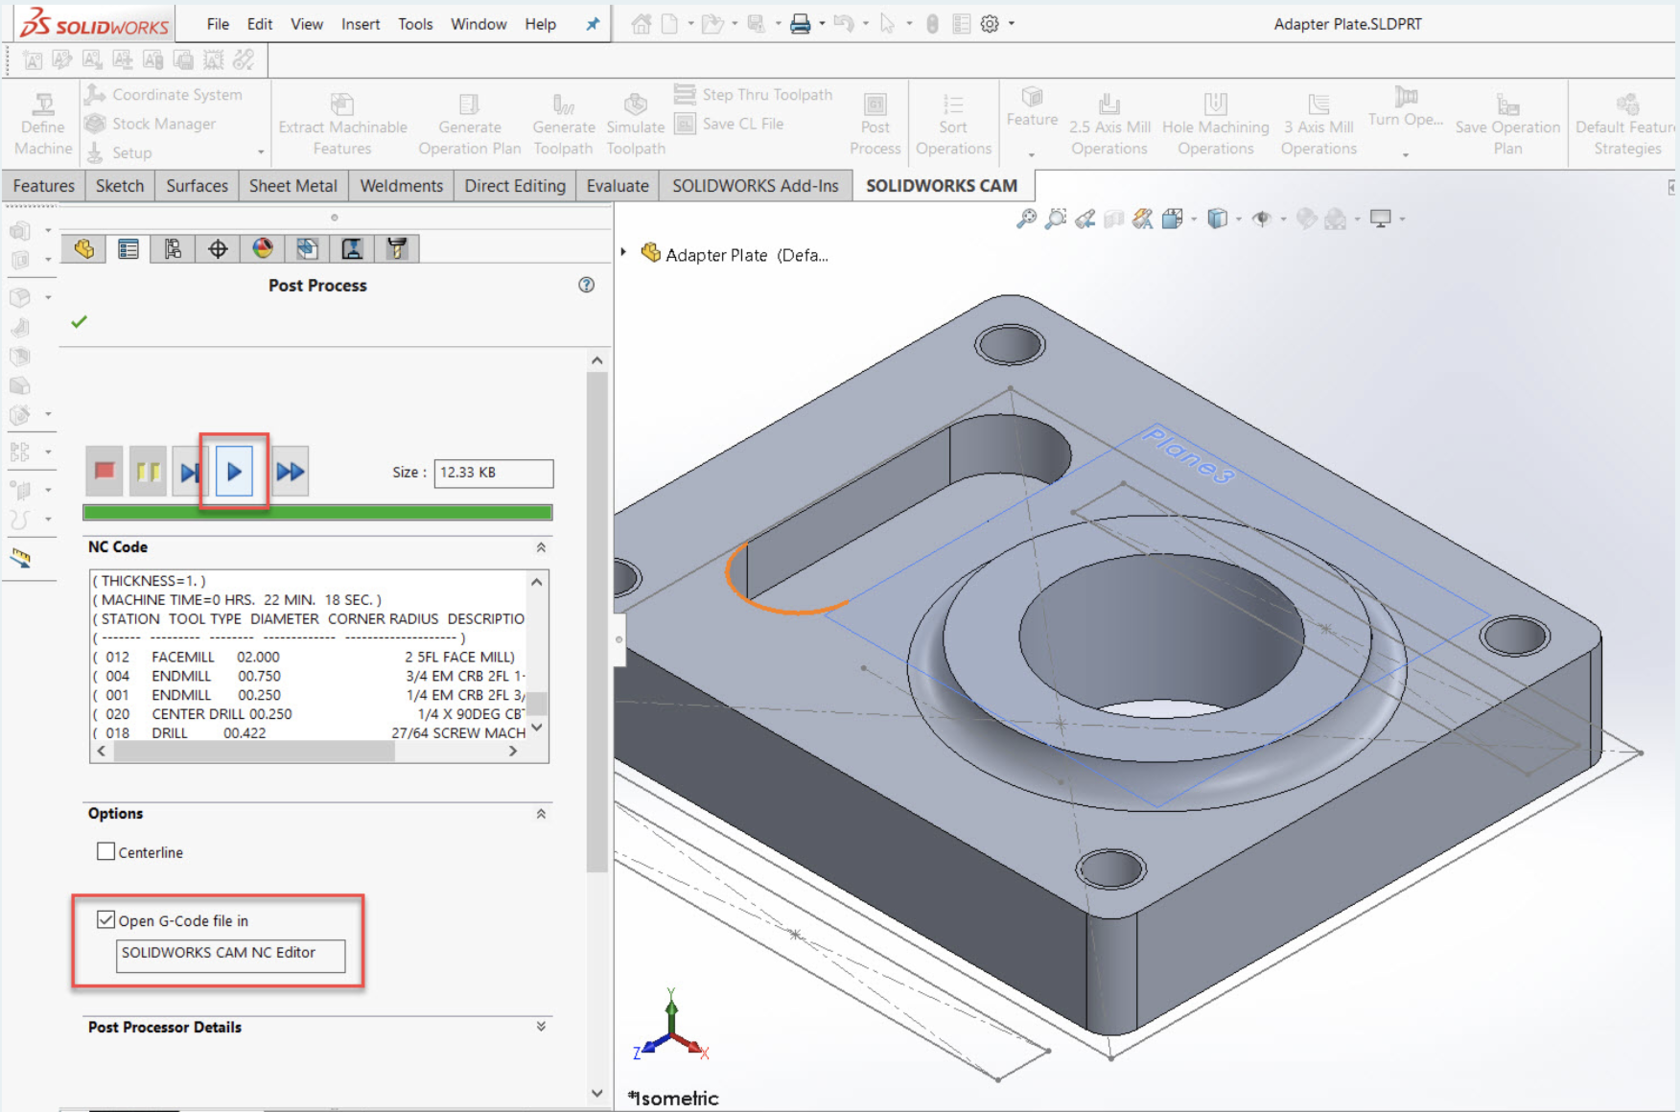Expand the Adapter Plate feature tree
Image resolution: width=1680 pixels, height=1112 pixels.
pyautogui.click(x=623, y=253)
